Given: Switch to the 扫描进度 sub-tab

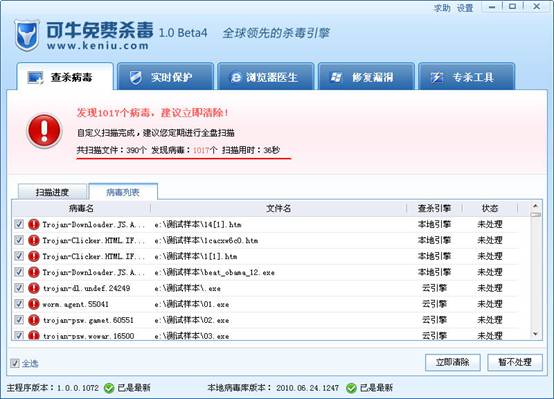Looking at the screenshot, I should [x=52, y=192].
